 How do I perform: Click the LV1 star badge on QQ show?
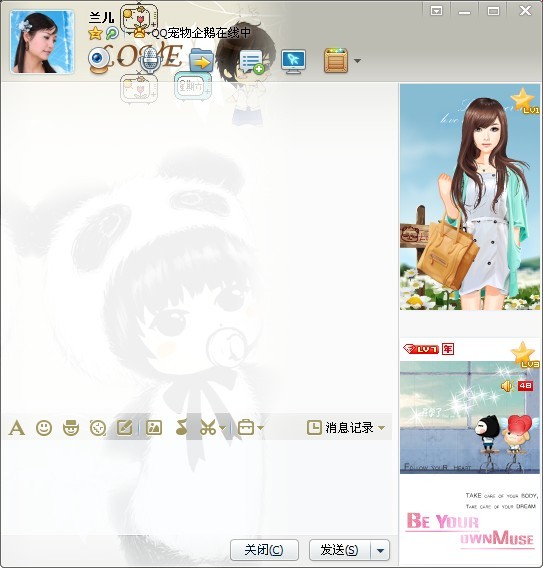[525, 100]
